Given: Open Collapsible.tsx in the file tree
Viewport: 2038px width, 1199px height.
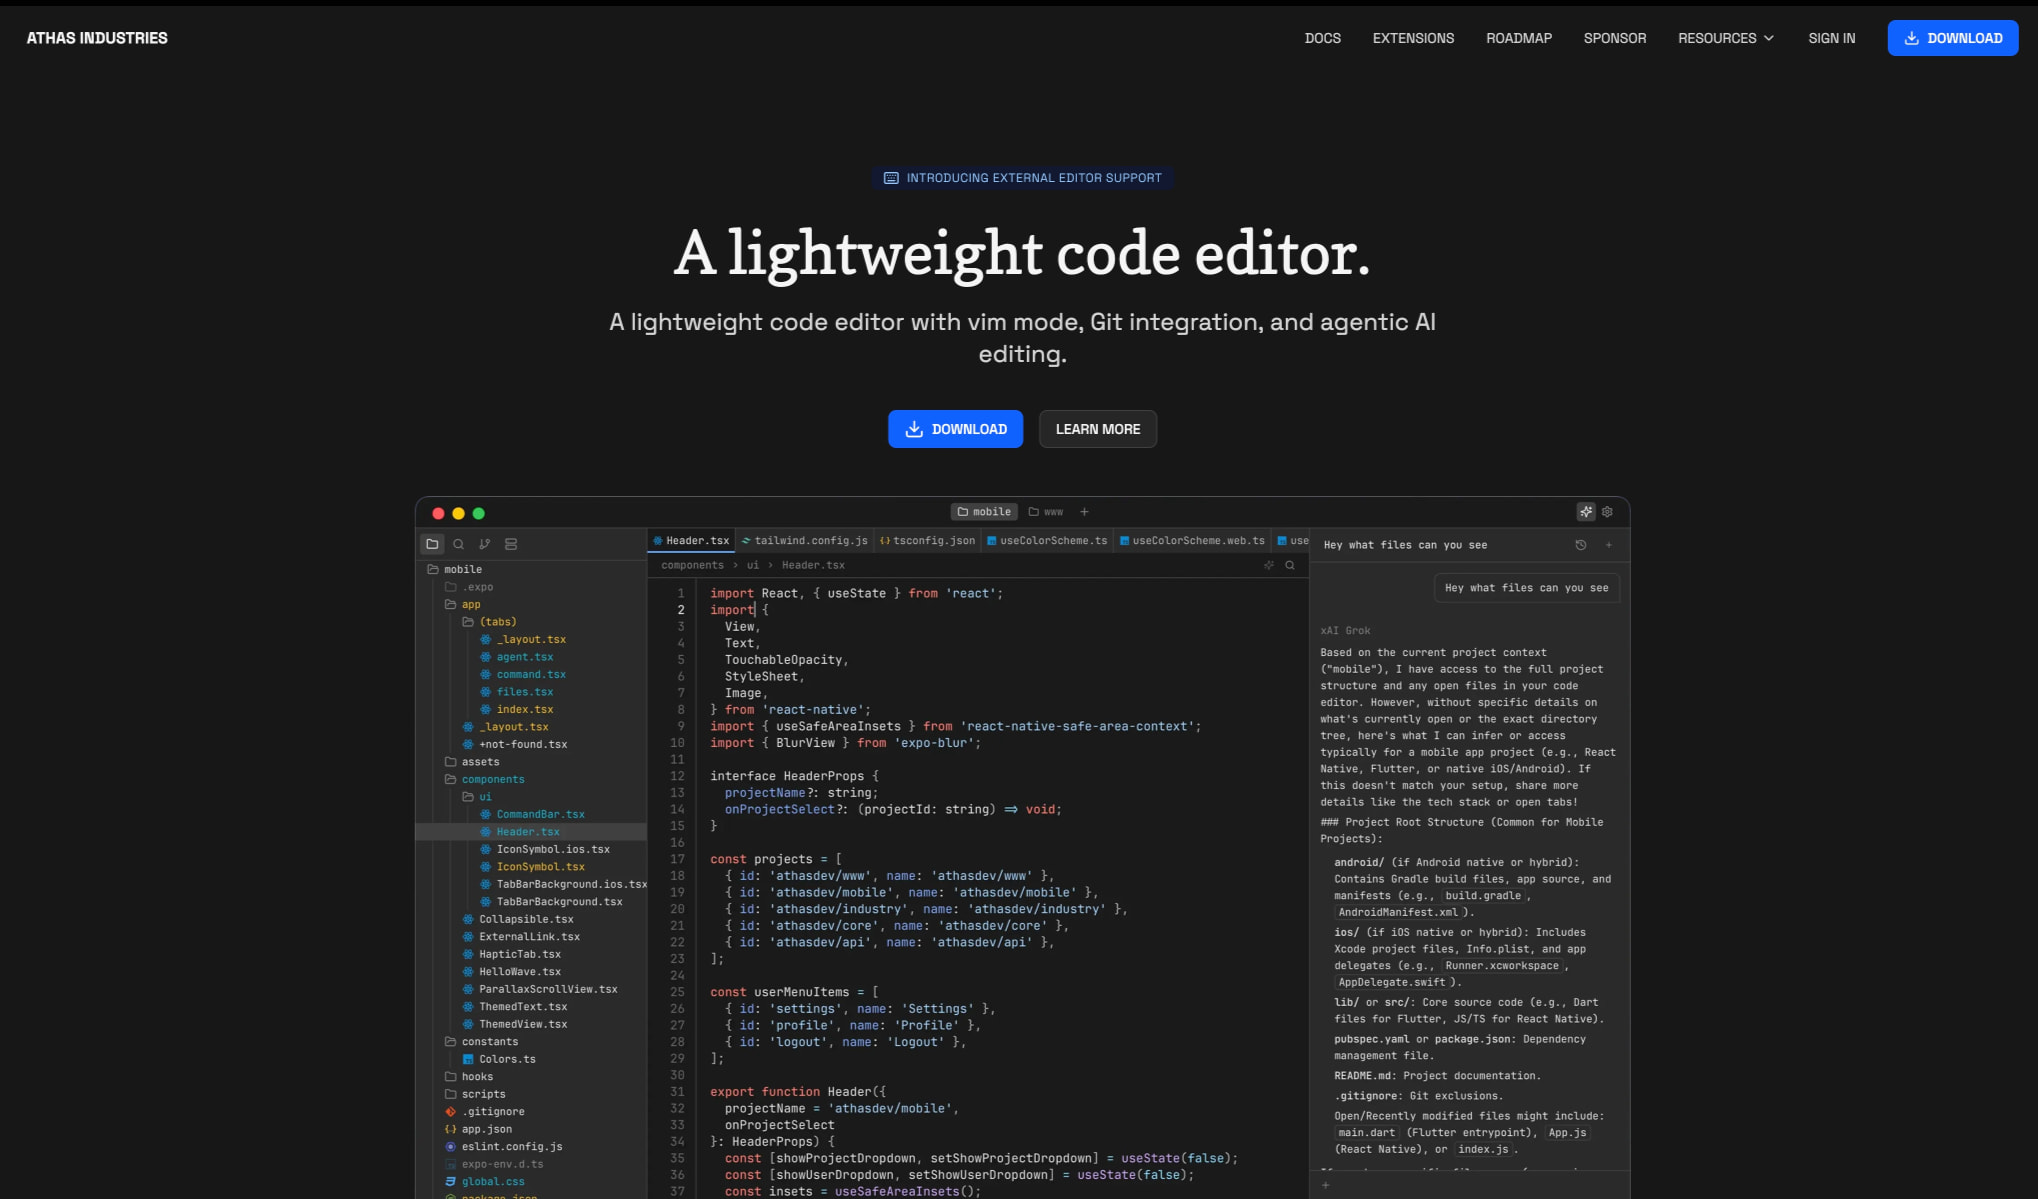Looking at the screenshot, I should coord(518,919).
